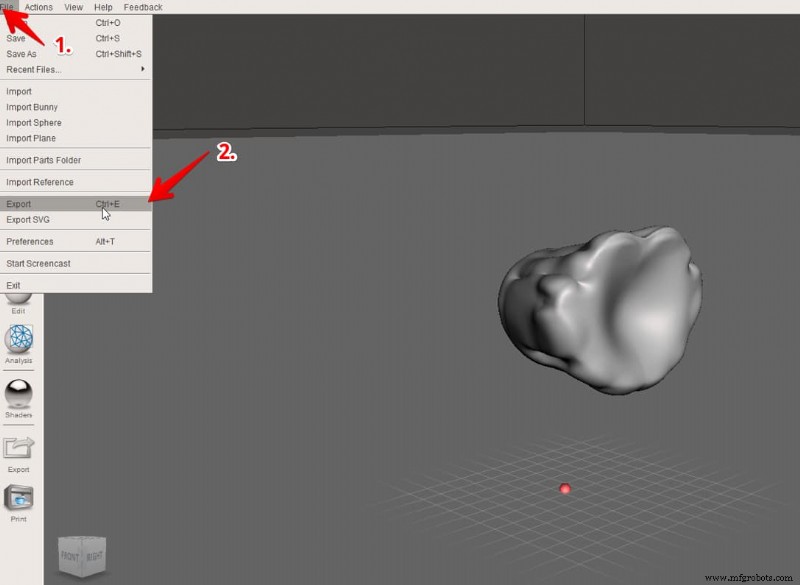Choose Import from the File menu
Image resolution: width=800 pixels, height=585 pixels.
point(76,91)
